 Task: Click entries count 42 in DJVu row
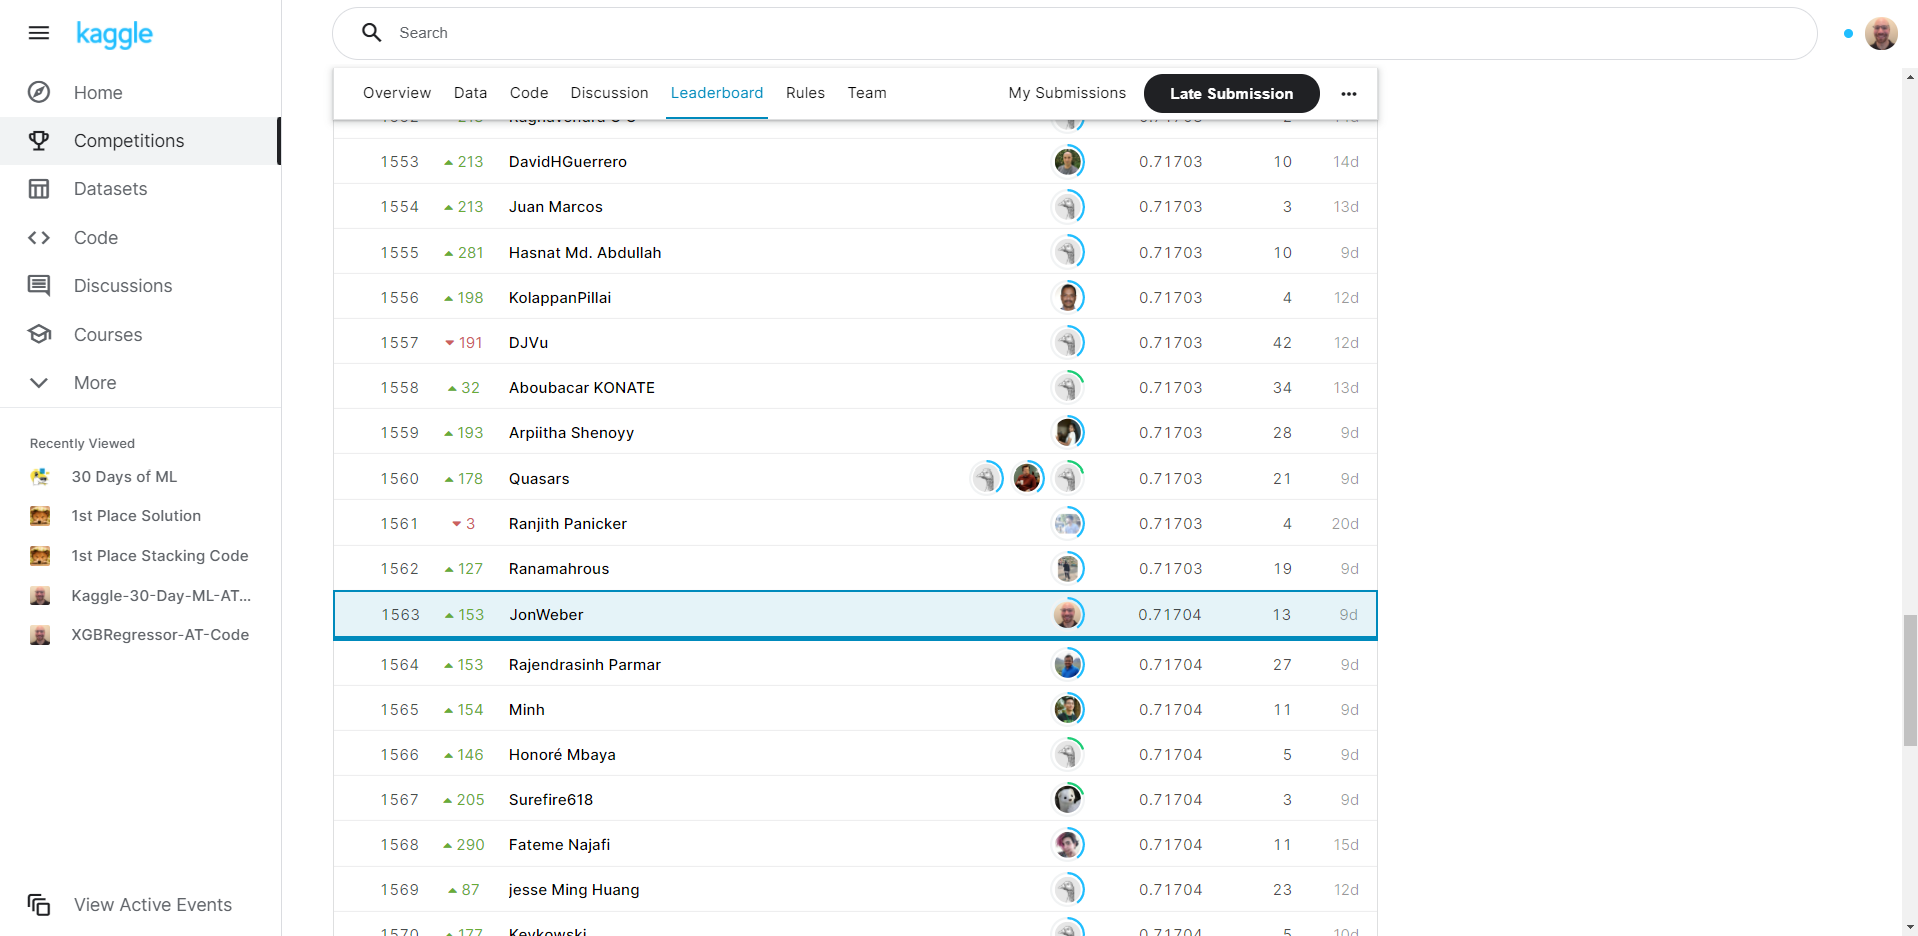[1282, 343]
